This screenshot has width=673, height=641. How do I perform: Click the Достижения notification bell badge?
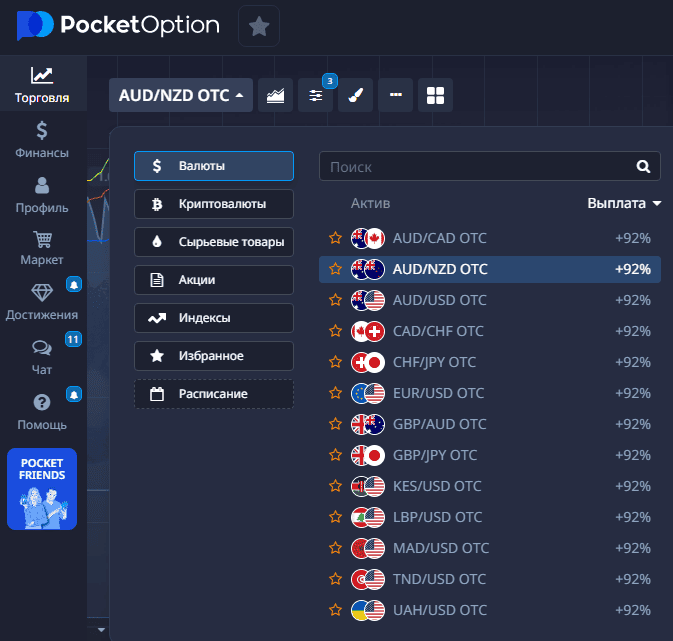(x=74, y=284)
